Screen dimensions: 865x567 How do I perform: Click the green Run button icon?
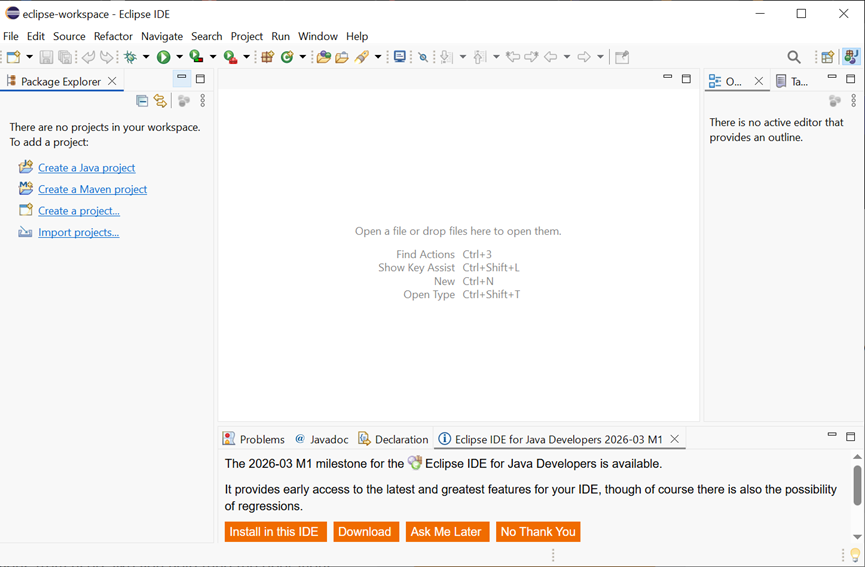[x=163, y=57]
